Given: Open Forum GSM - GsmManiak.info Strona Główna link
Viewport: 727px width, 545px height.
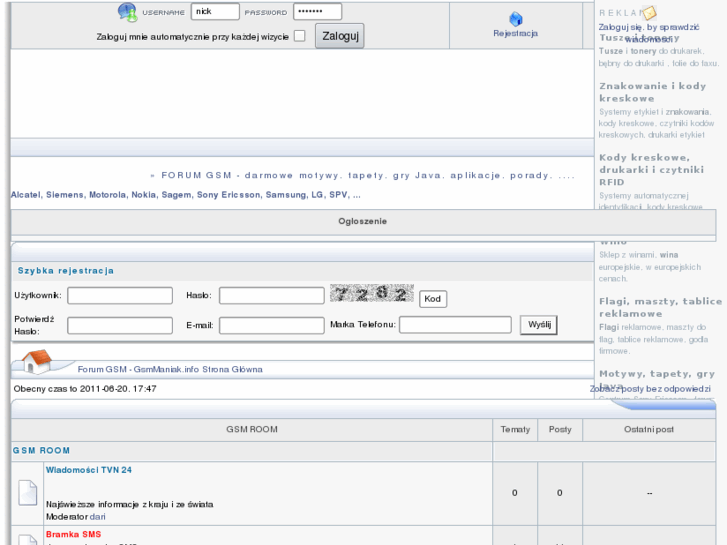Looking at the screenshot, I should pos(170,369).
